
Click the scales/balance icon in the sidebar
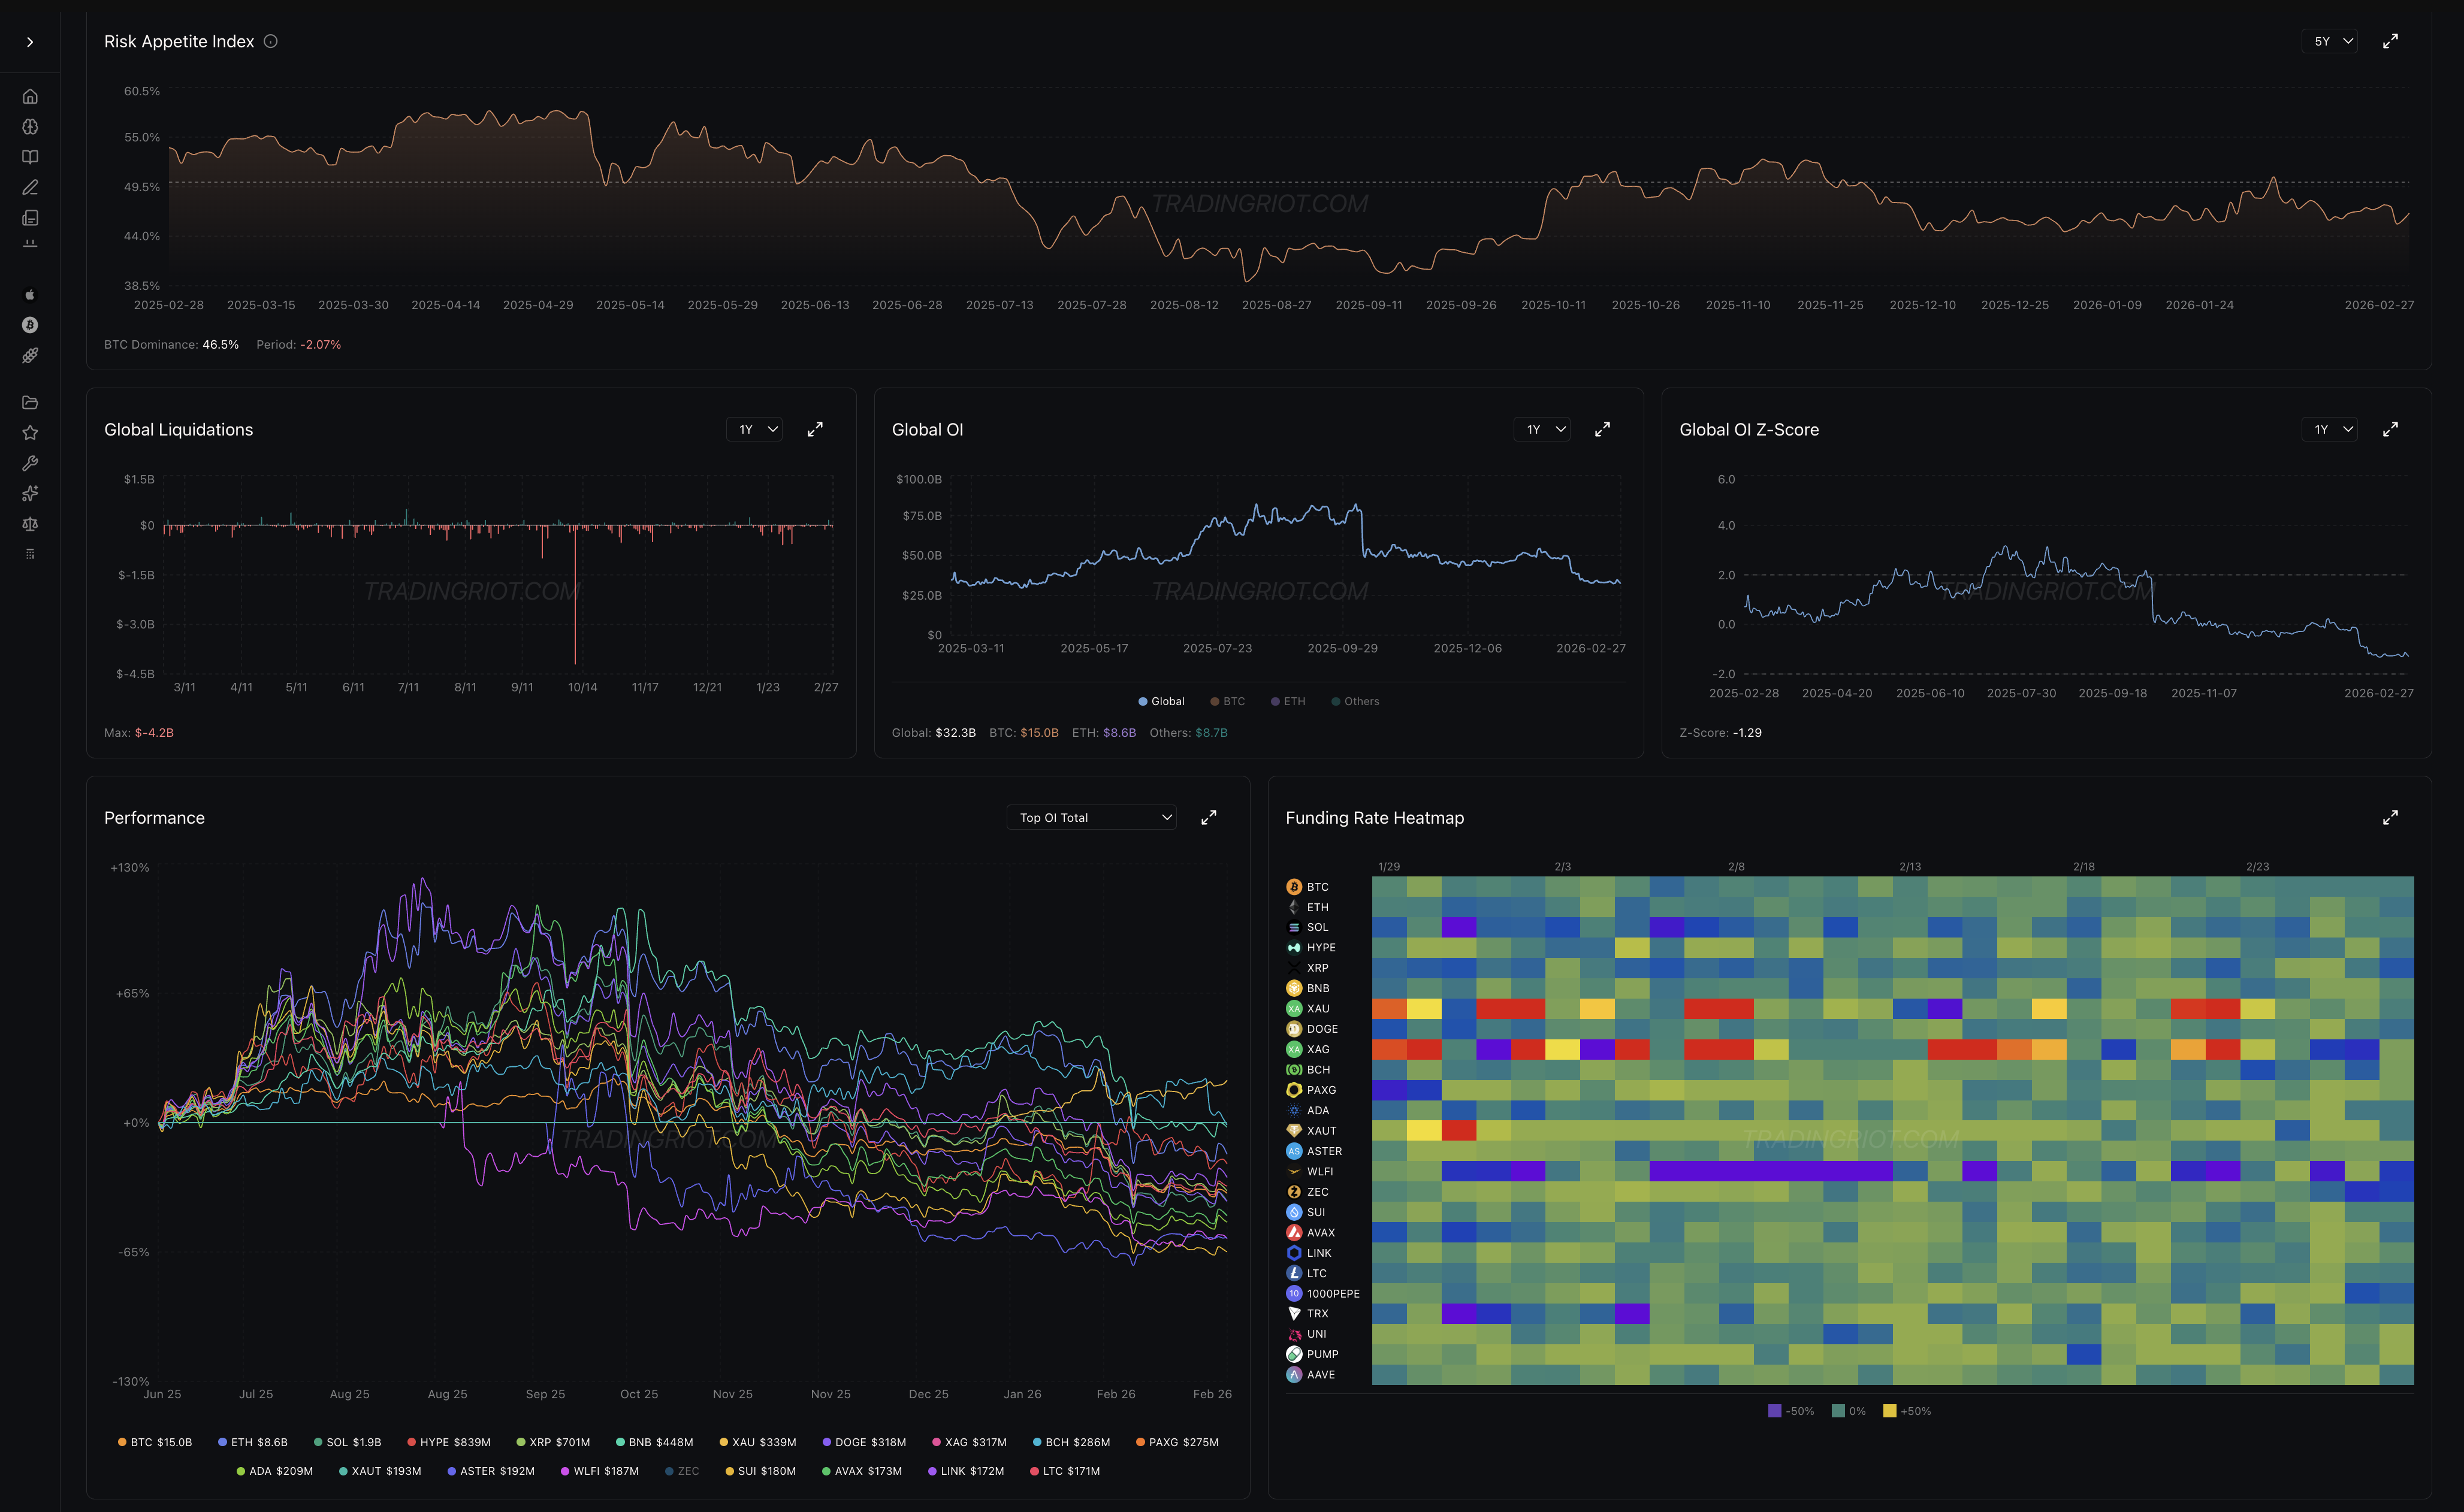point(30,523)
